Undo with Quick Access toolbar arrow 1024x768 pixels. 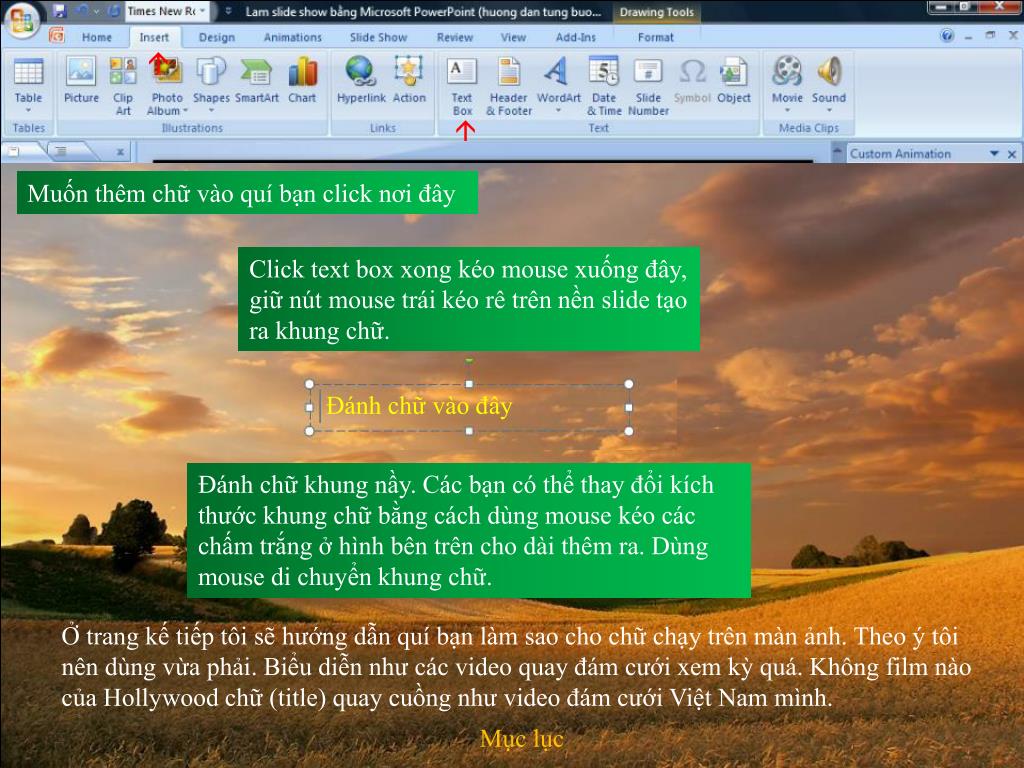click(82, 11)
